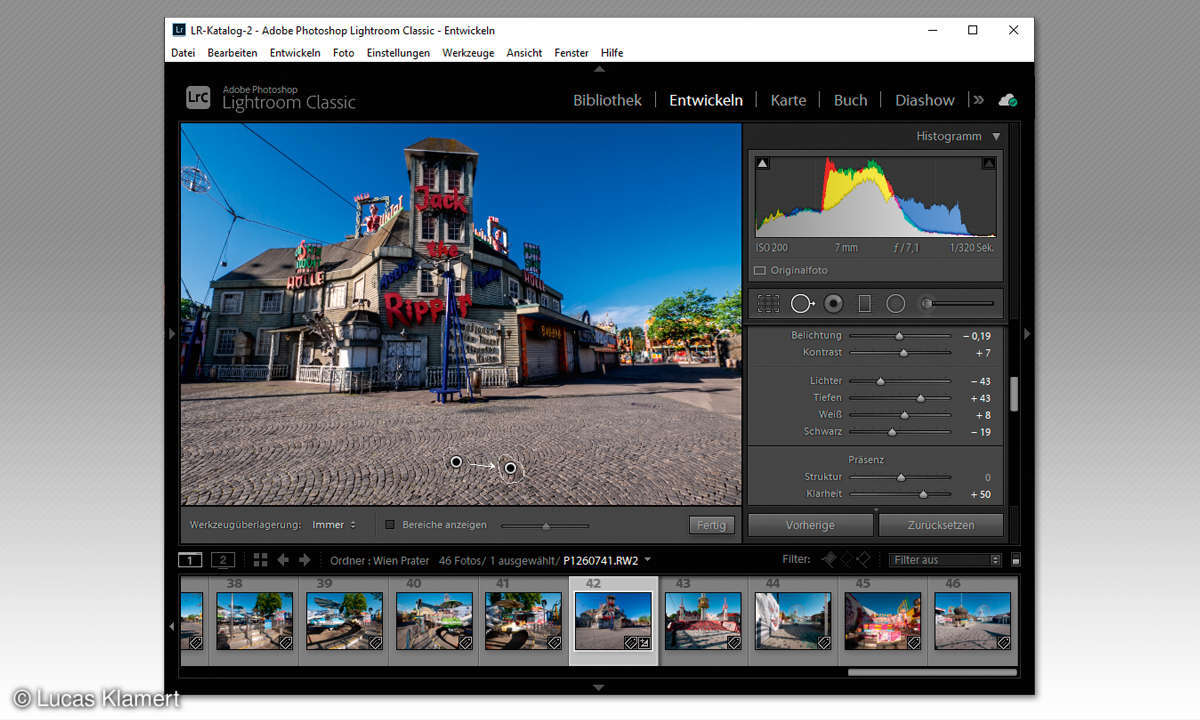Screen dimensions: 1200x720
Task: Open the Ansicht menu
Action: pos(524,53)
